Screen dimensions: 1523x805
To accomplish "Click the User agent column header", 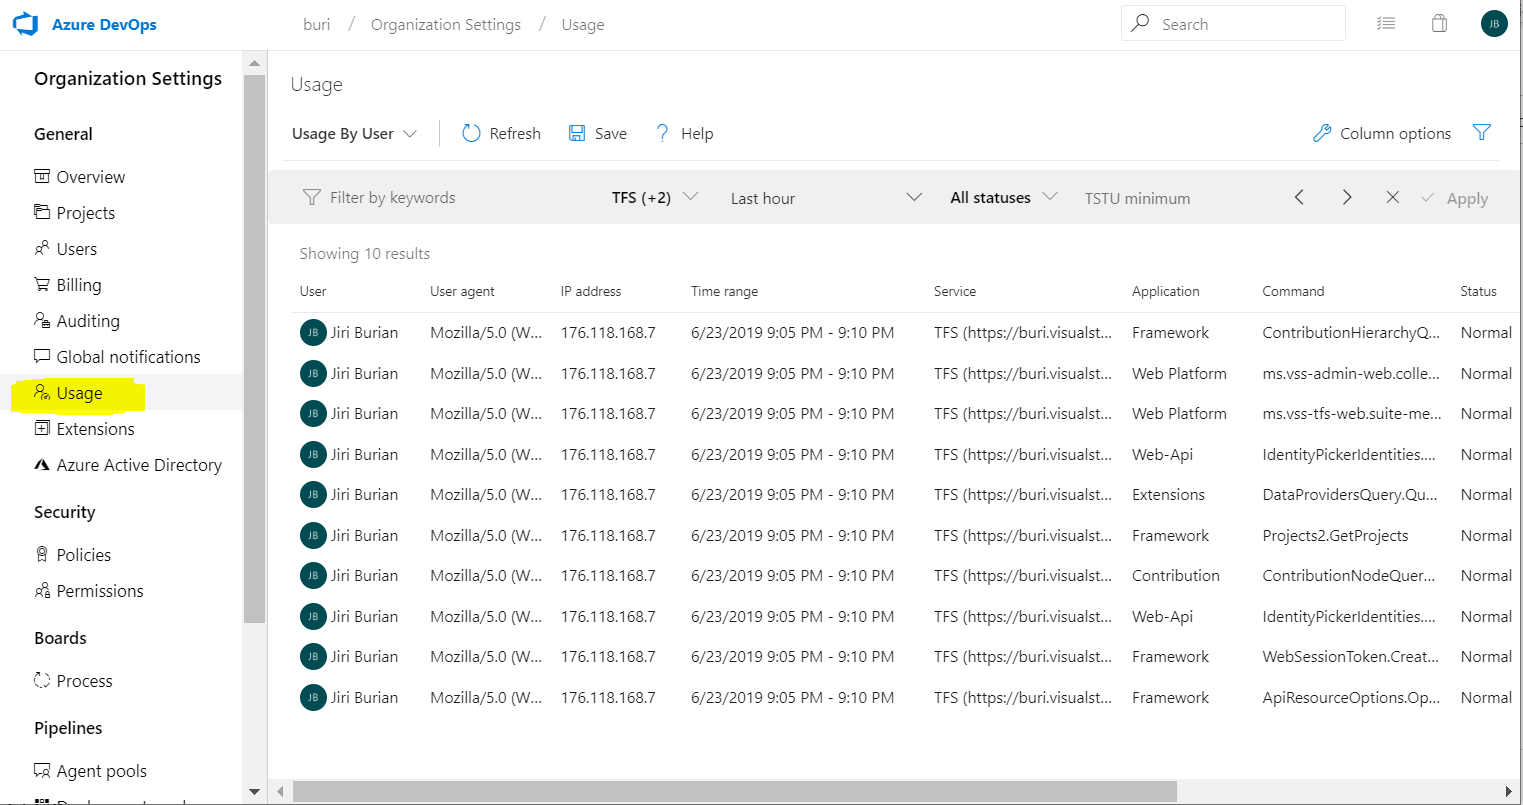I will click(x=462, y=291).
